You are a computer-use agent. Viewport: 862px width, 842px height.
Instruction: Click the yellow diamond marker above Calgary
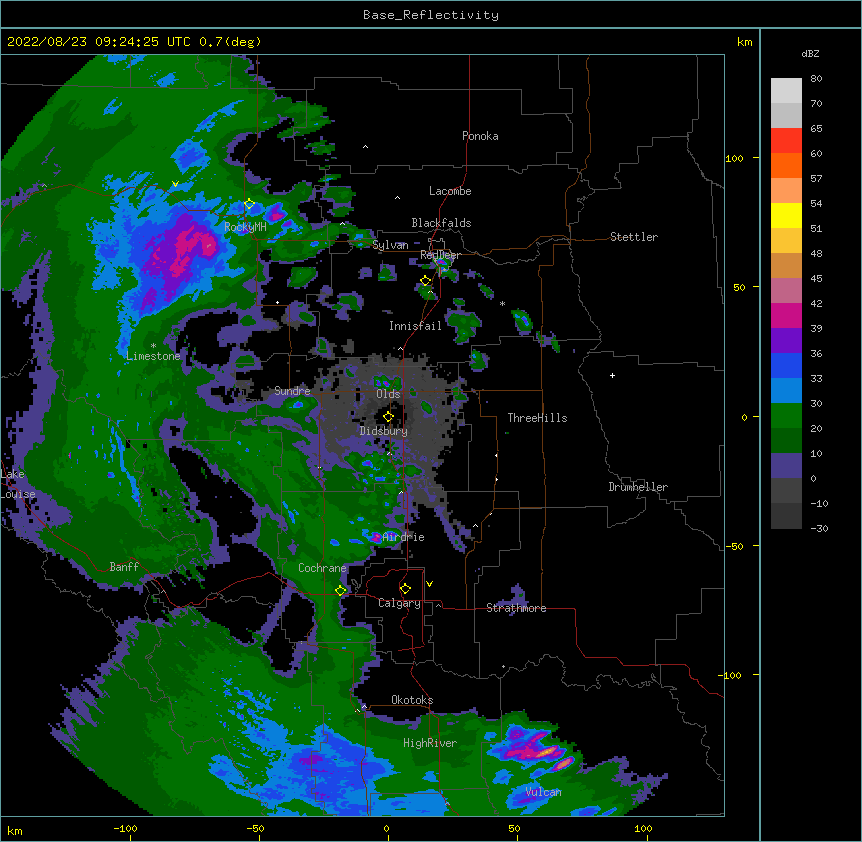(x=405, y=589)
